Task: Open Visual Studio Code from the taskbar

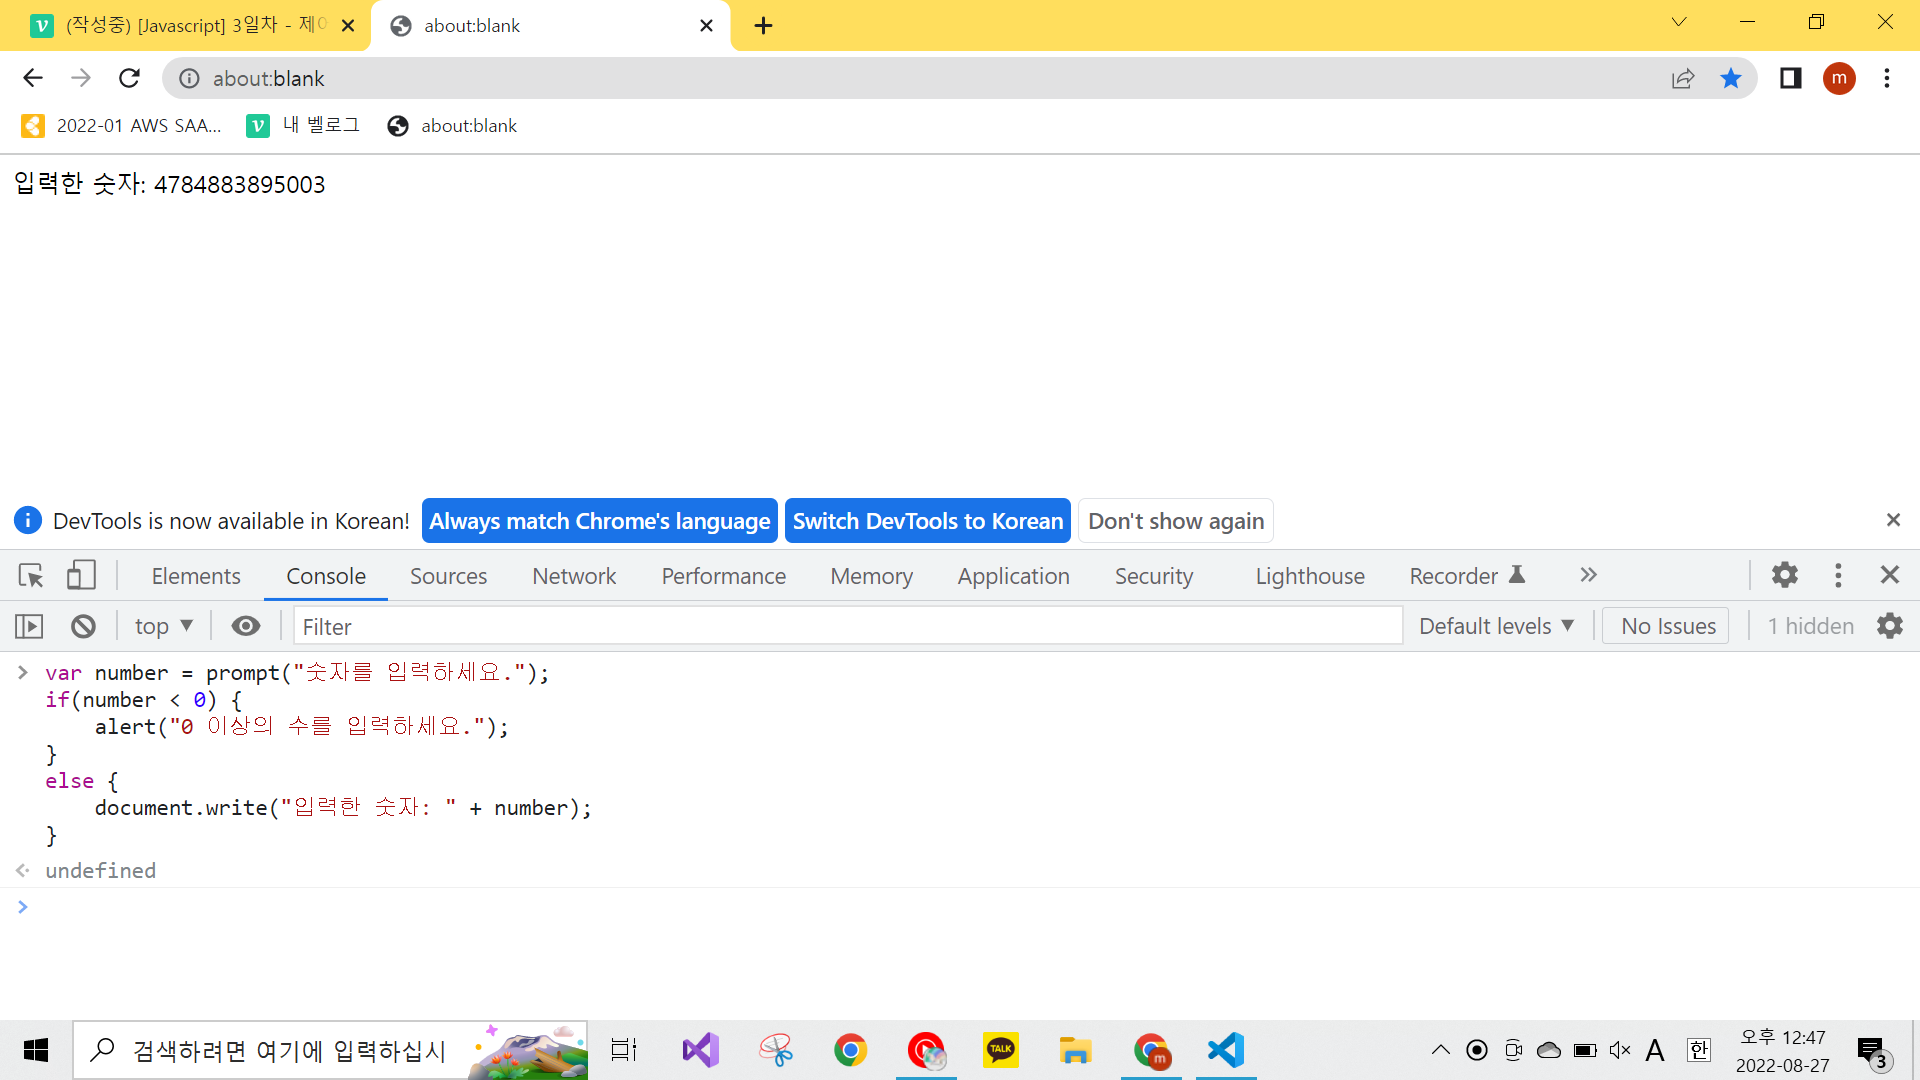Action: [x=1226, y=1050]
